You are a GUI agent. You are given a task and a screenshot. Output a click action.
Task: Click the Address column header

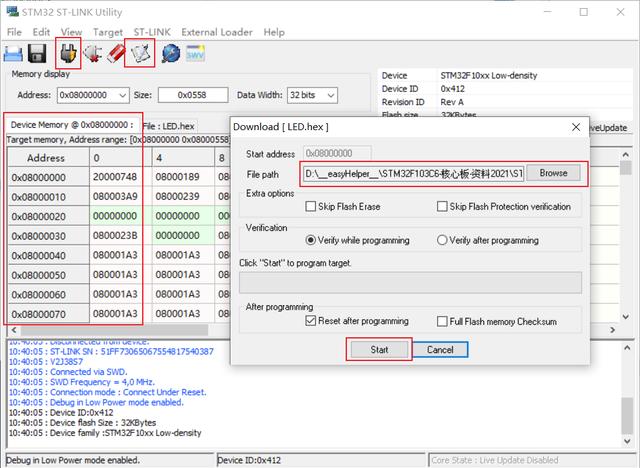pos(48,158)
